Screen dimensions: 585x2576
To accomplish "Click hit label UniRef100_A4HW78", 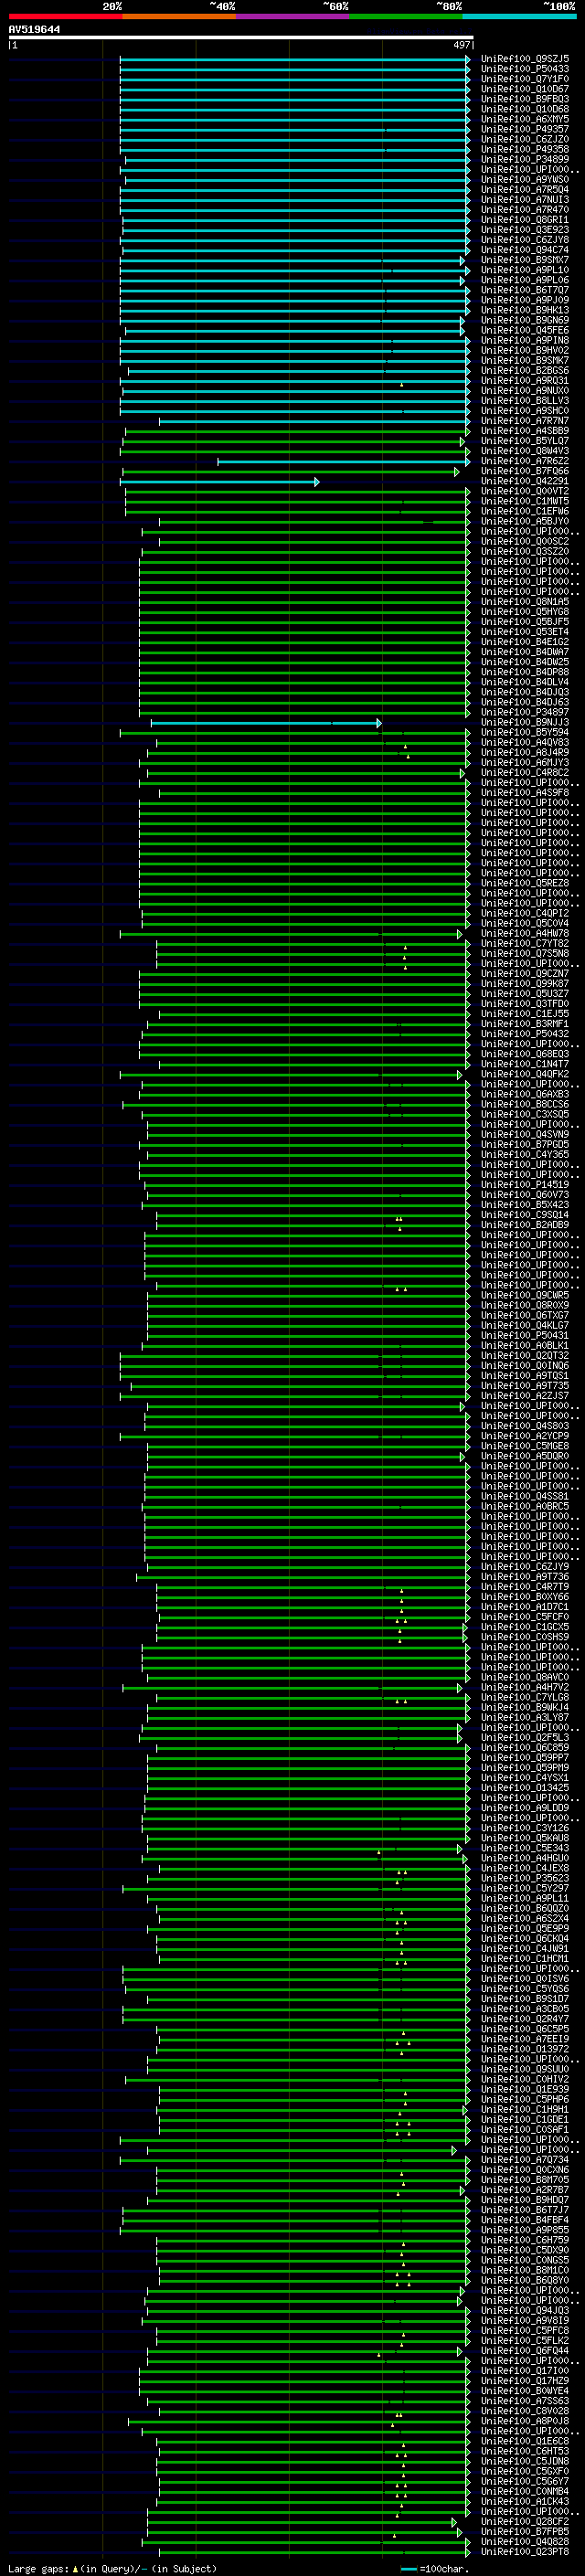I will (x=525, y=933).
